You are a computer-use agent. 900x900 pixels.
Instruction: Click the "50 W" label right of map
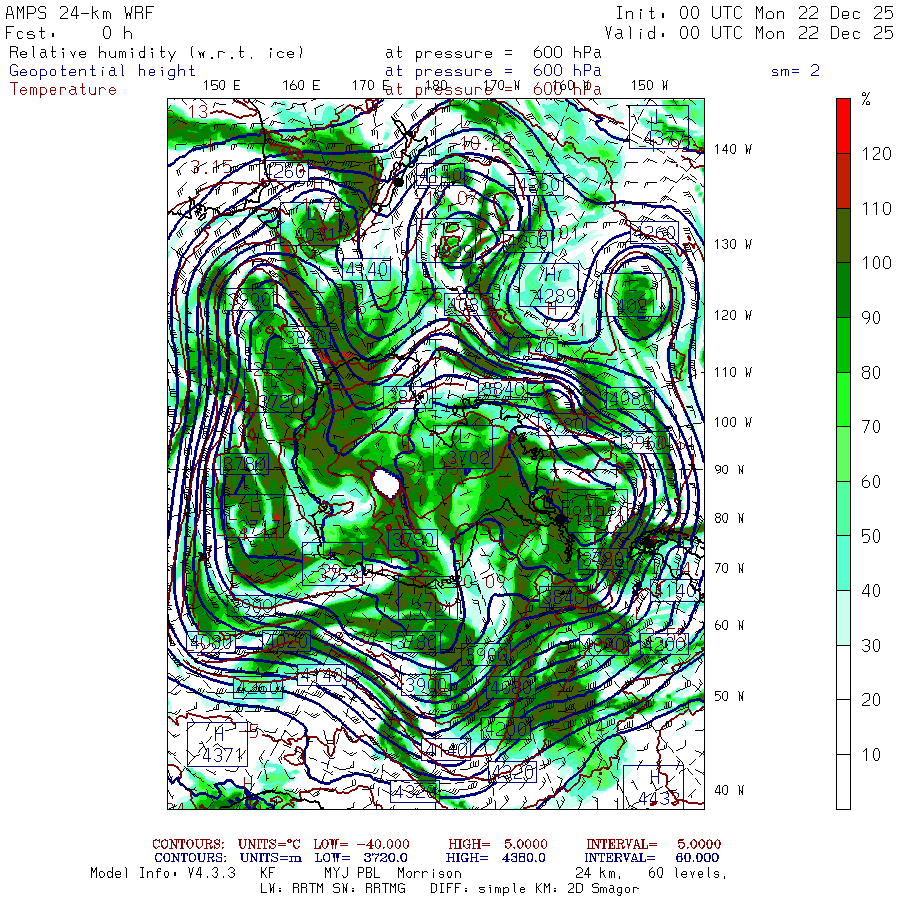click(729, 696)
